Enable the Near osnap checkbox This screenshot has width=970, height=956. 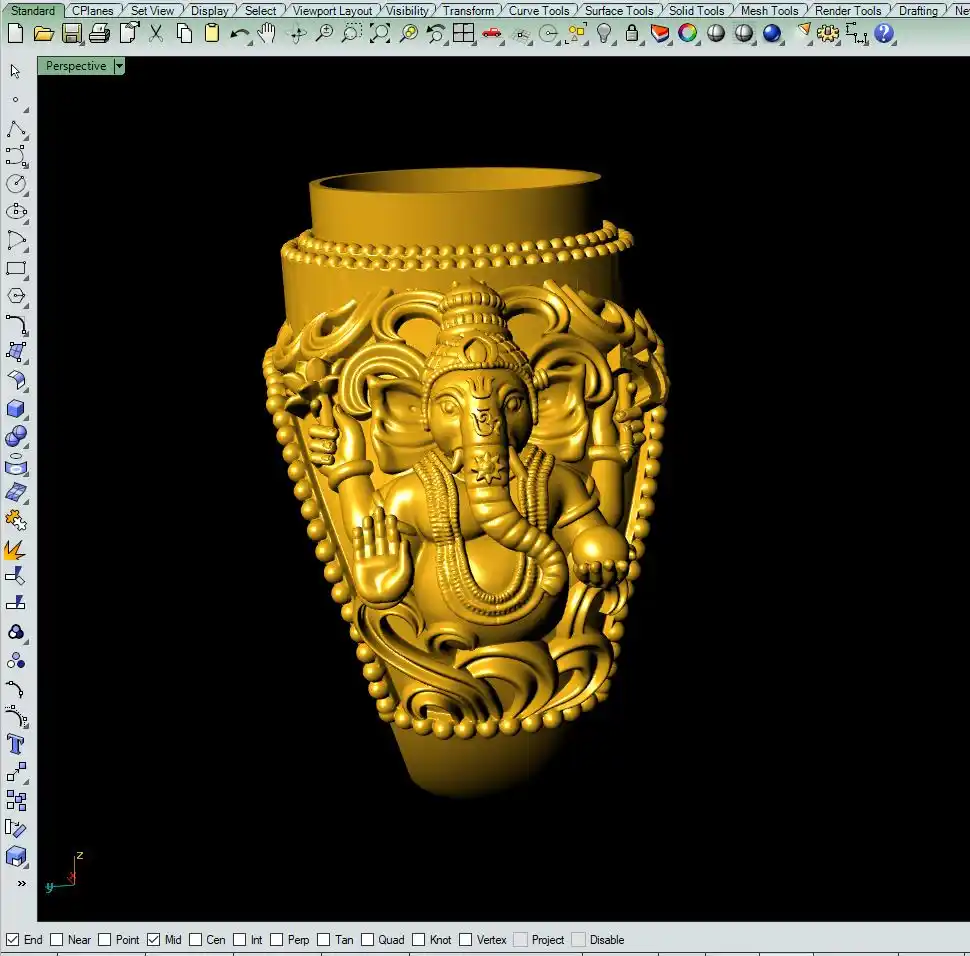[57, 940]
